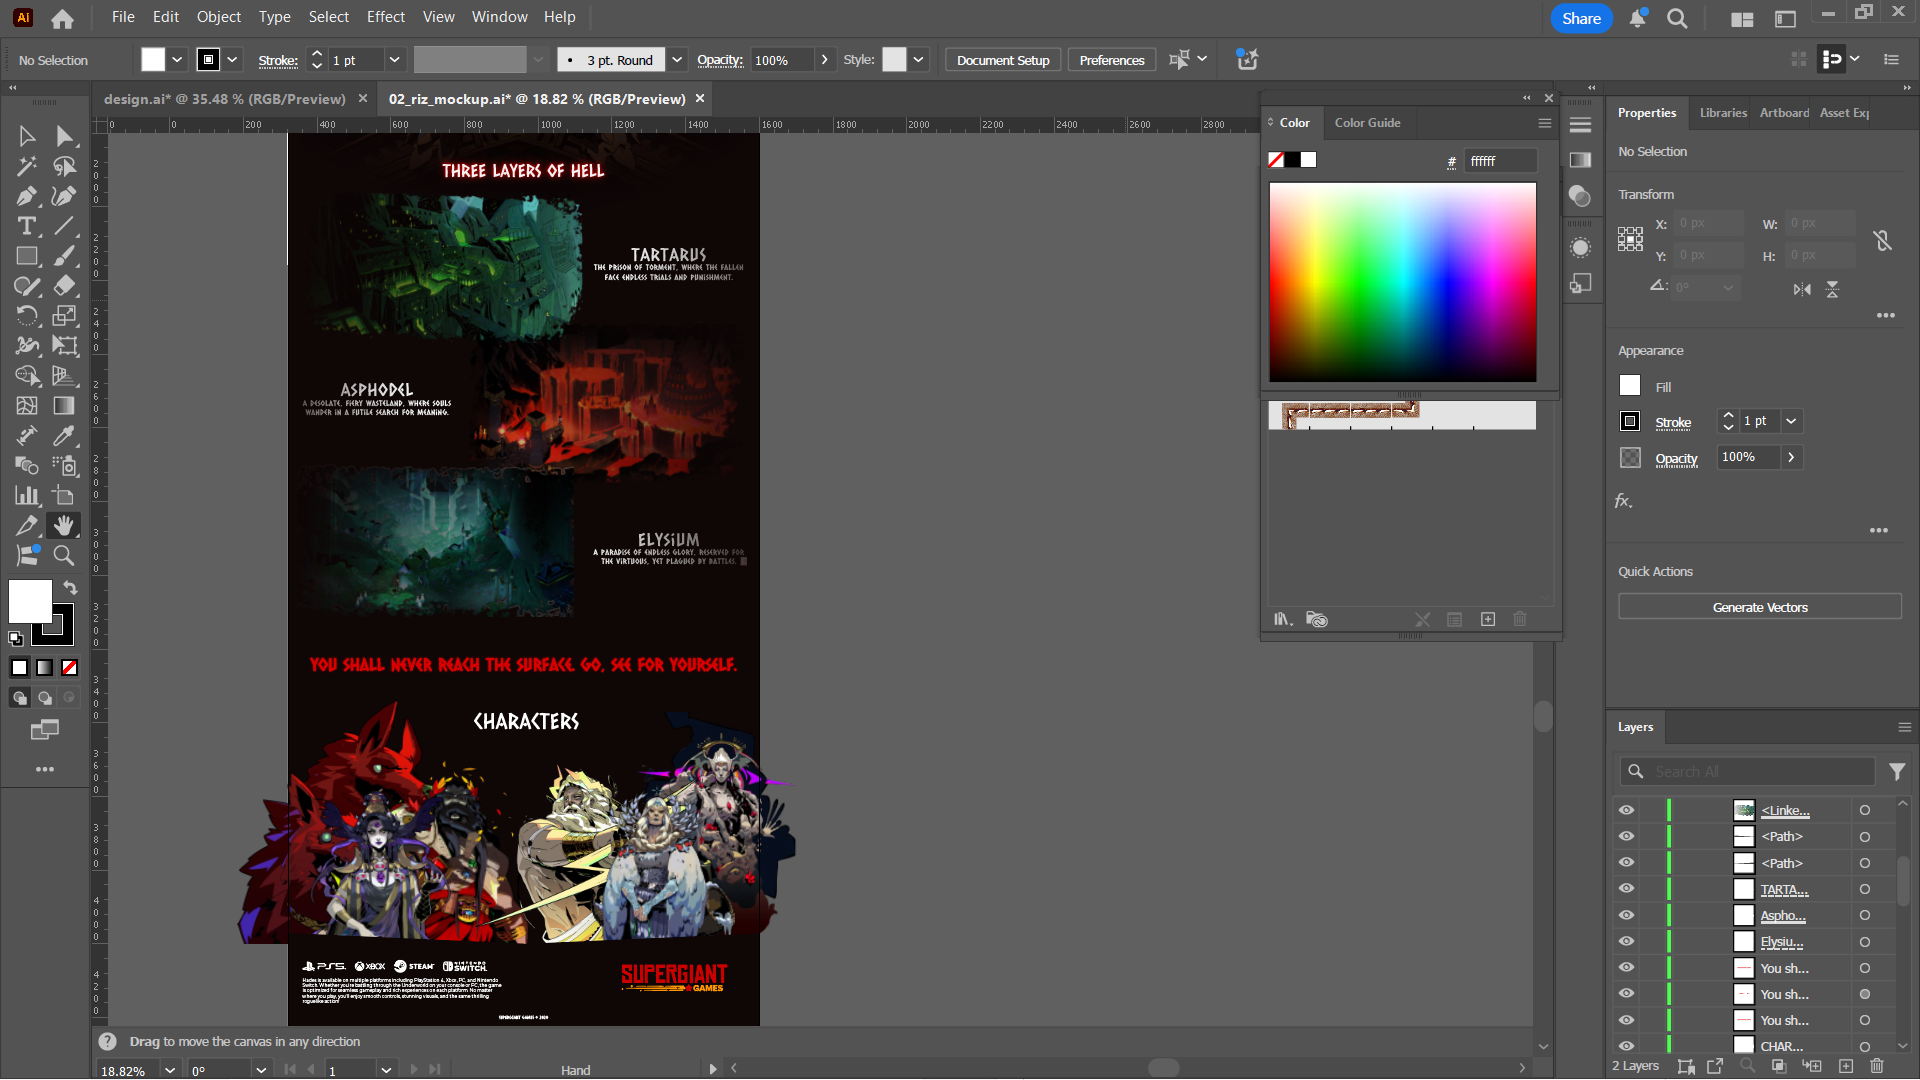This screenshot has height=1080, width=1920.
Task: Open the Effect menu
Action: (x=385, y=17)
